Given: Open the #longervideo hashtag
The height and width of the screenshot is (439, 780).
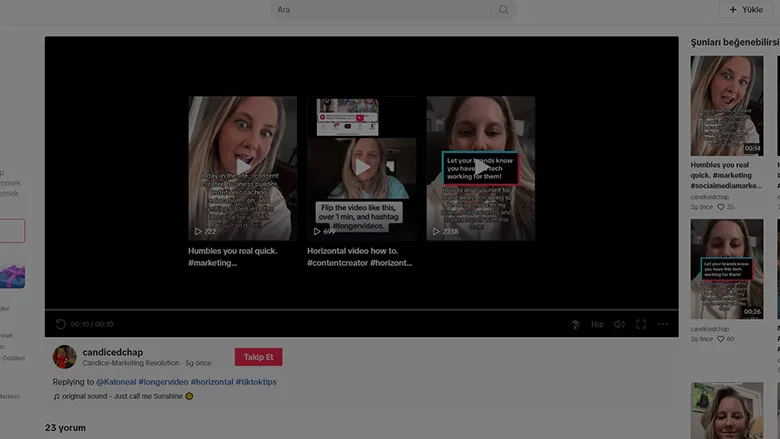Looking at the screenshot, I should pyautogui.click(x=163, y=382).
